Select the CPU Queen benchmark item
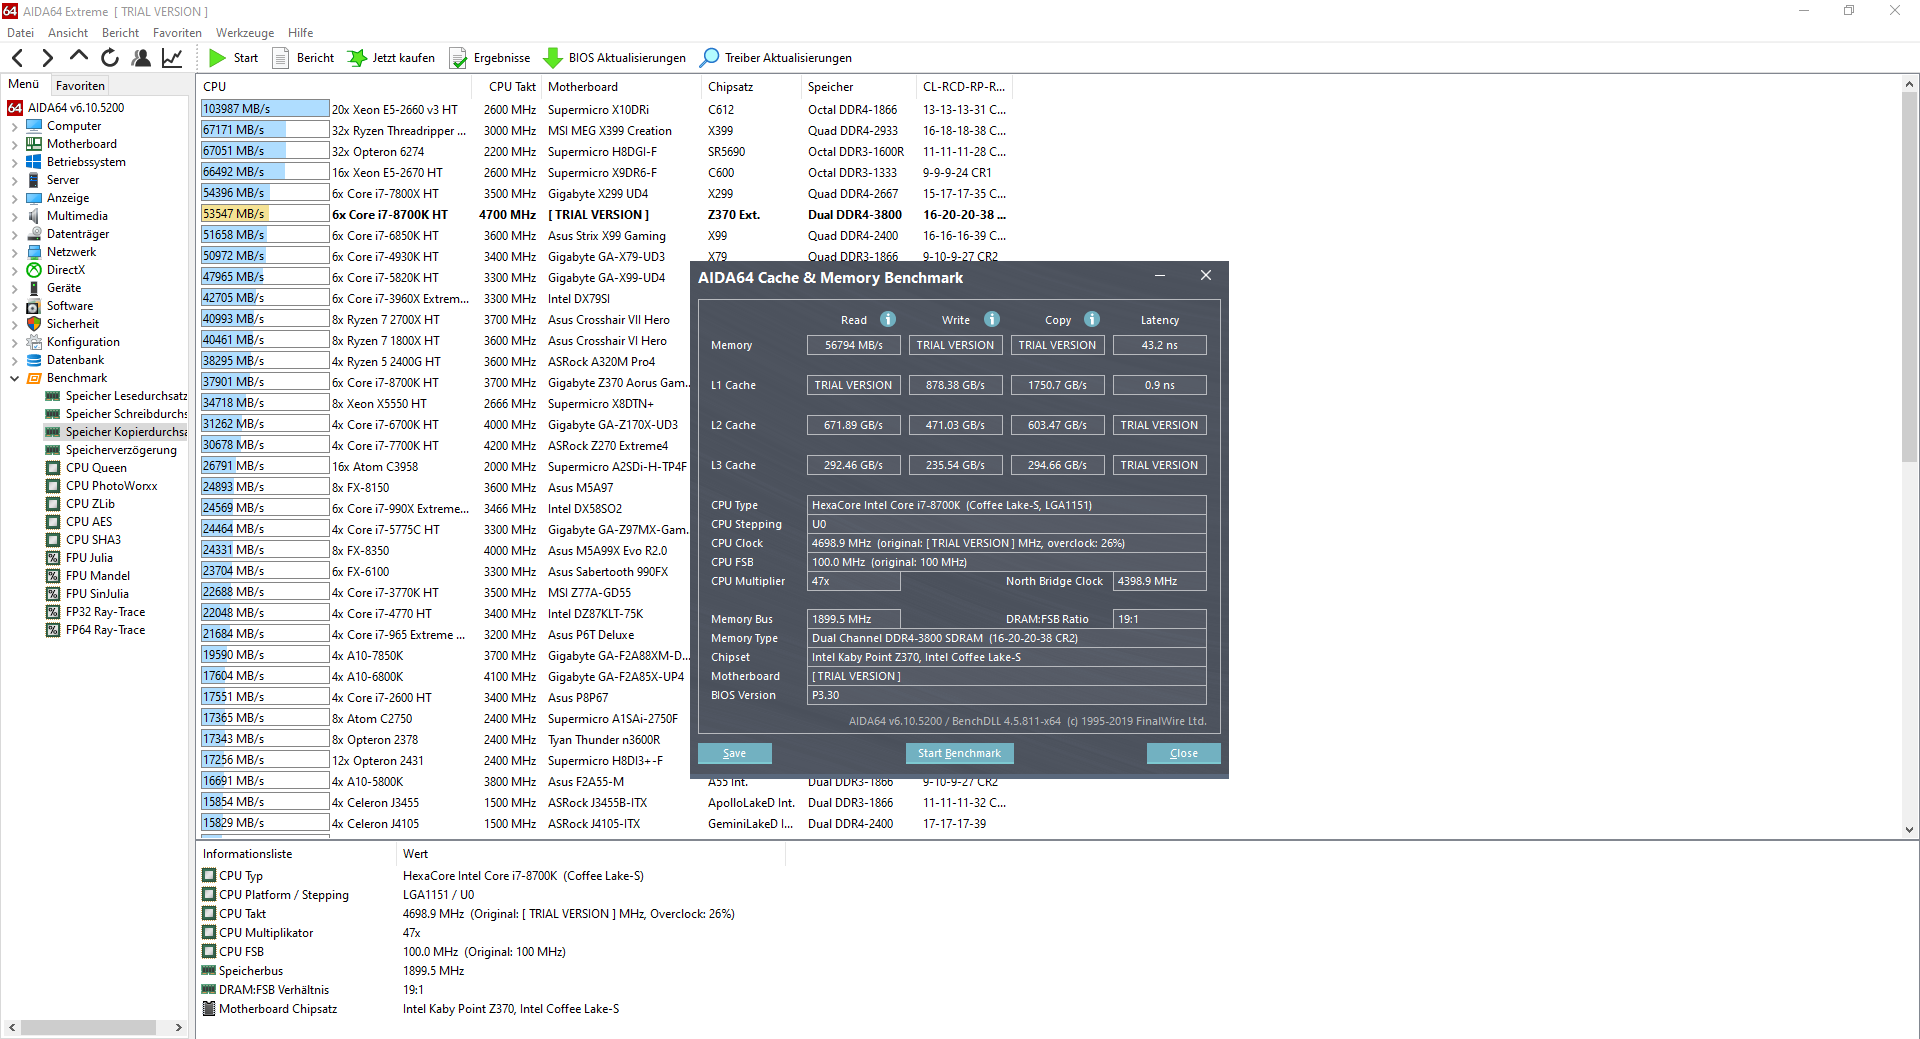The width and height of the screenshot is (1920, 1039). pyautogui.click(x=96, y=468)
